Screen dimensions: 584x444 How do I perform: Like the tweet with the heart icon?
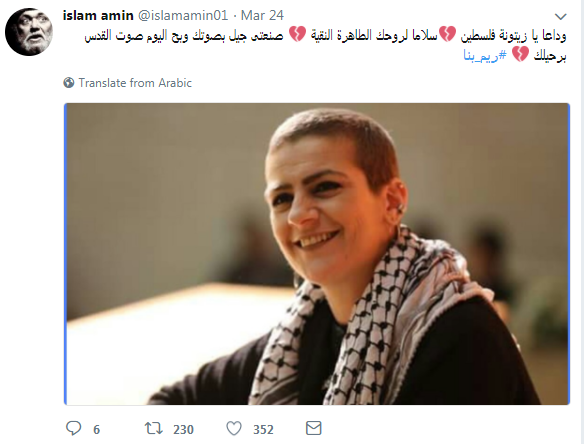click(234, 428)
